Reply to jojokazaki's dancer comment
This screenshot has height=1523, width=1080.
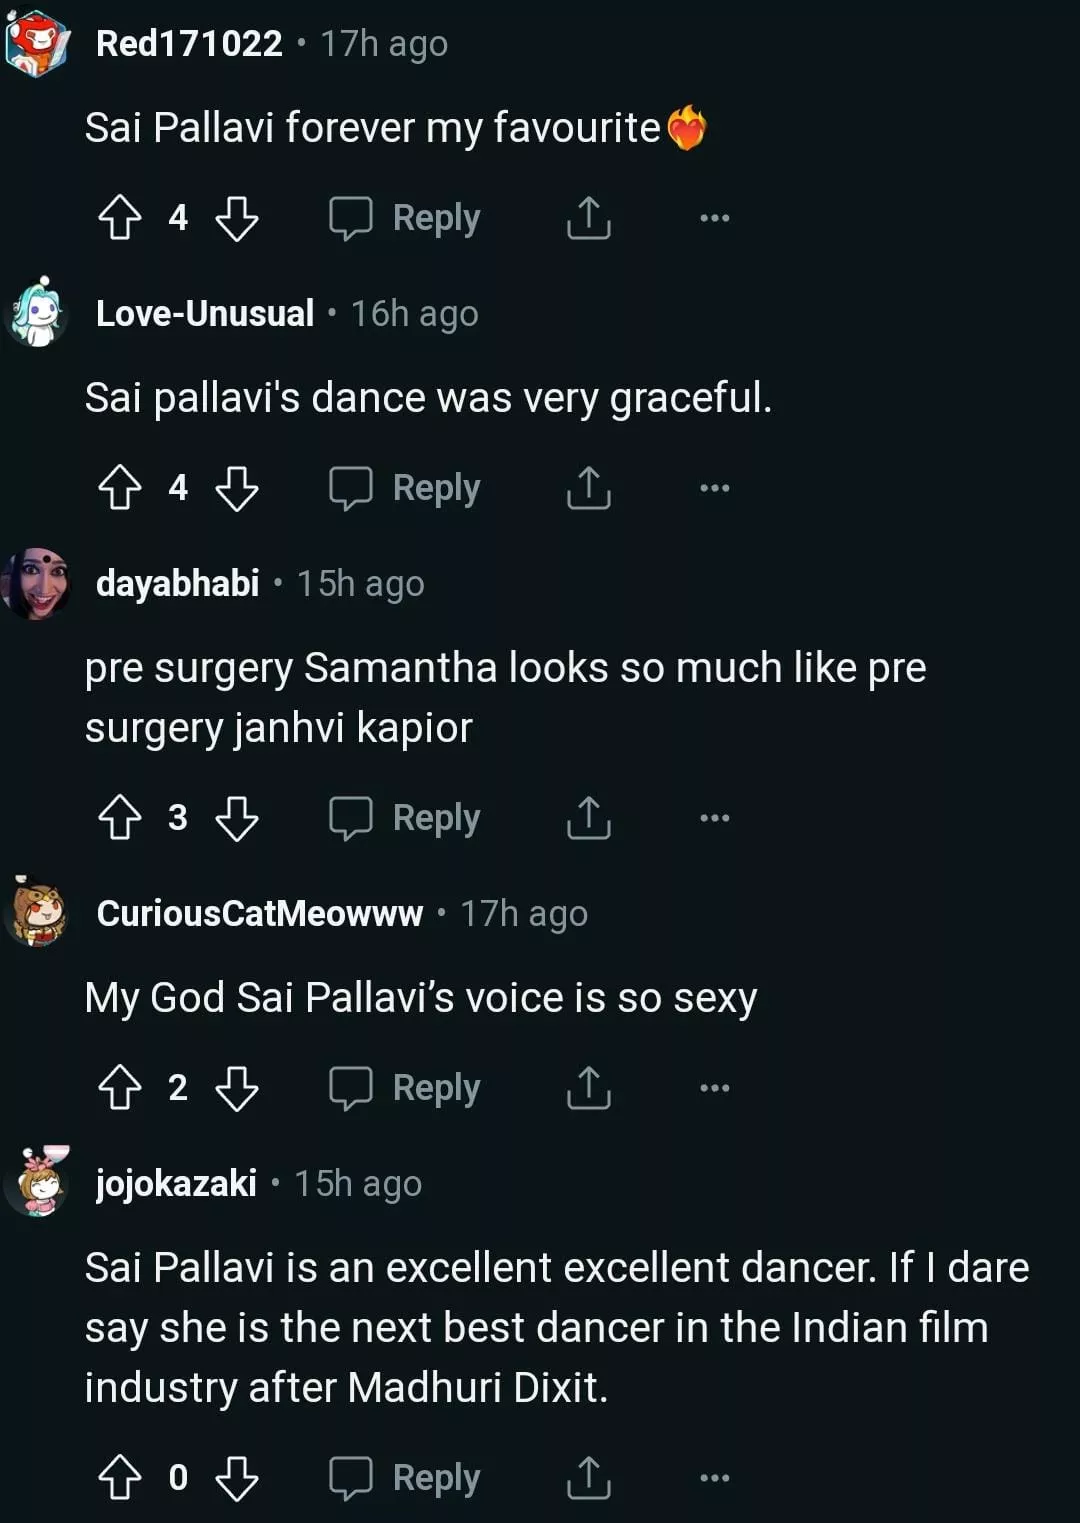click(x=405, y=1477)
